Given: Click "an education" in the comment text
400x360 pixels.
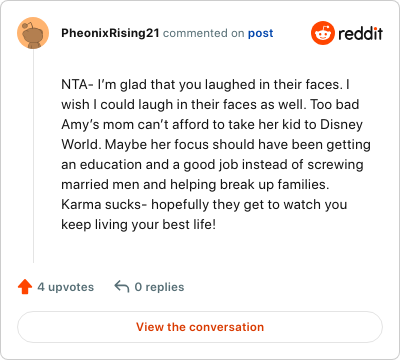Looking at the screenshot, I should tap(102, 165).
